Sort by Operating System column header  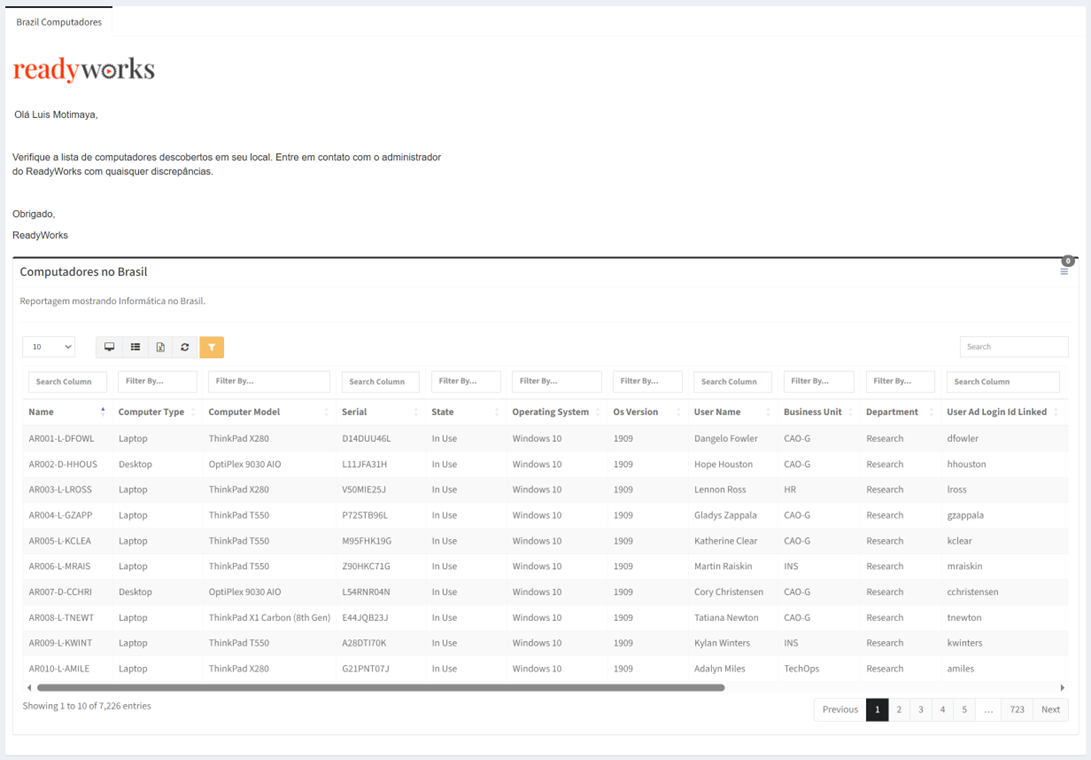click(x=557, y=412)
